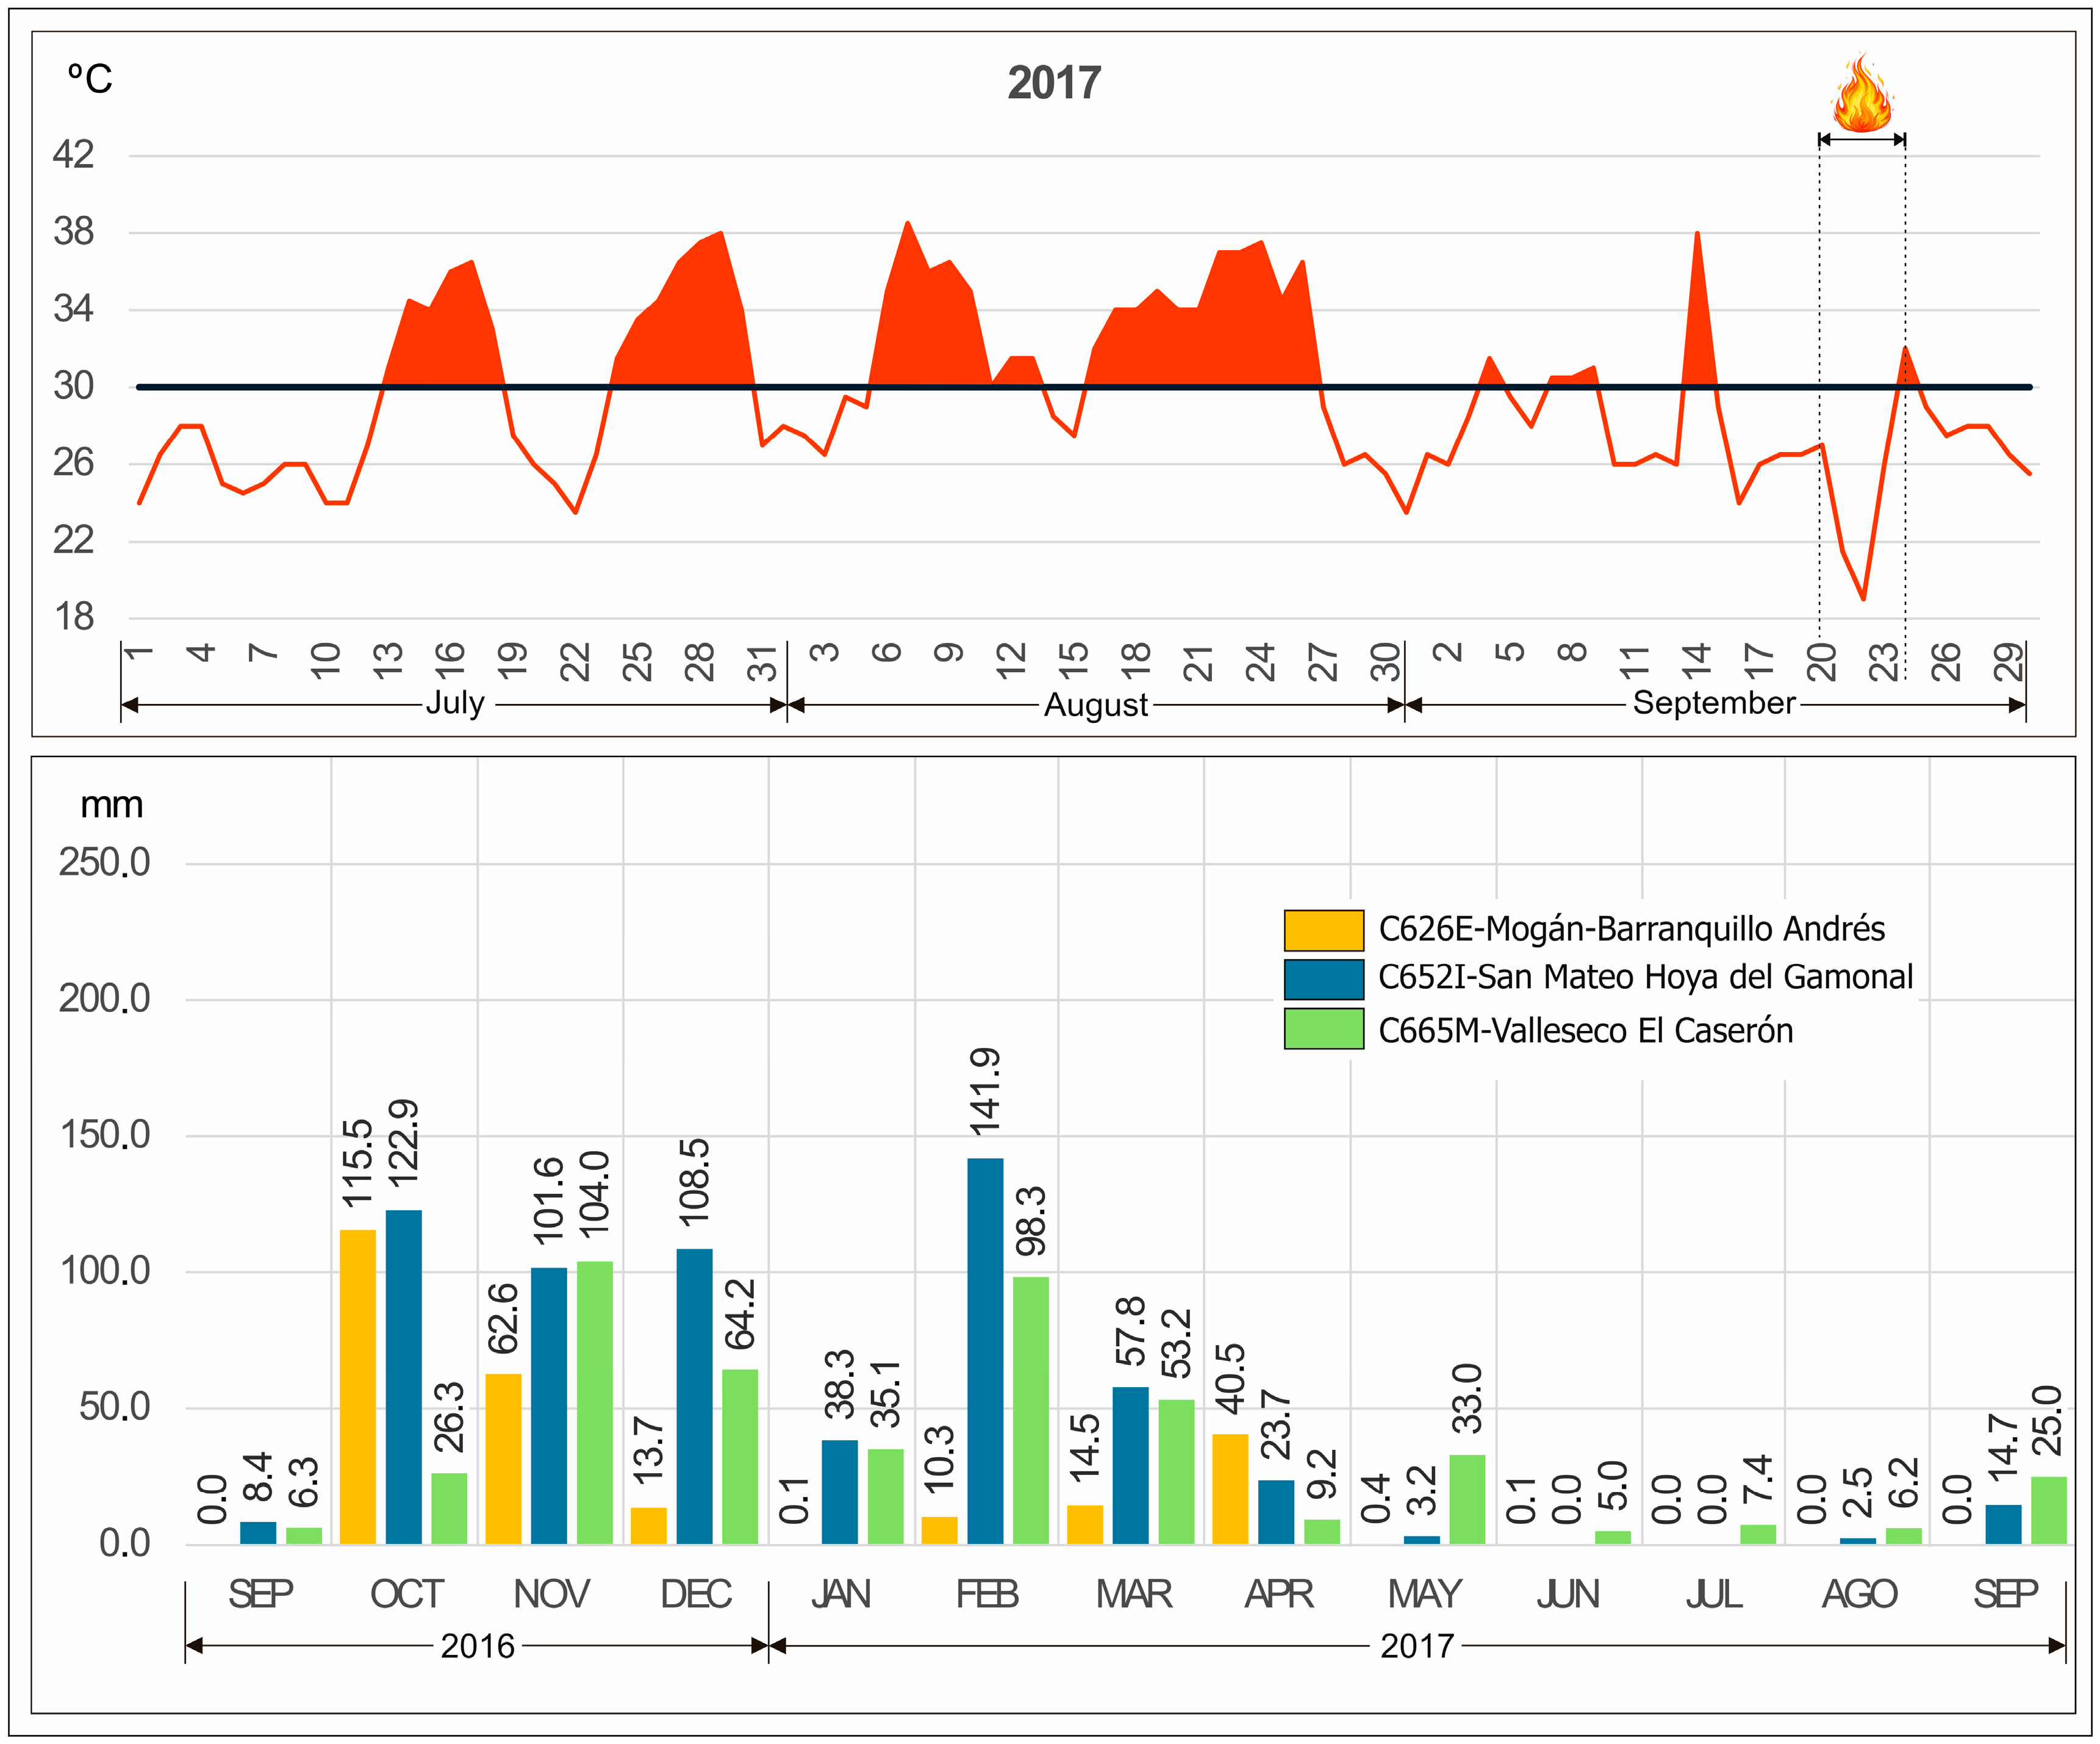
Task: Click the 57.8 value label in MAR
Action: click(x=1130, y=1331)
